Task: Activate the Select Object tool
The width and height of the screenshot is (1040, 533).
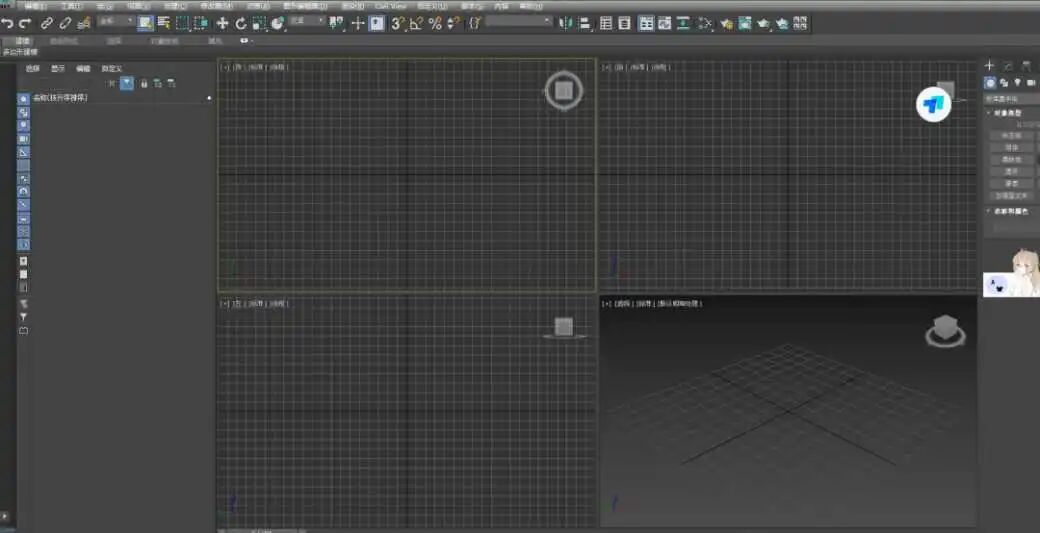Action: point(145,24)
